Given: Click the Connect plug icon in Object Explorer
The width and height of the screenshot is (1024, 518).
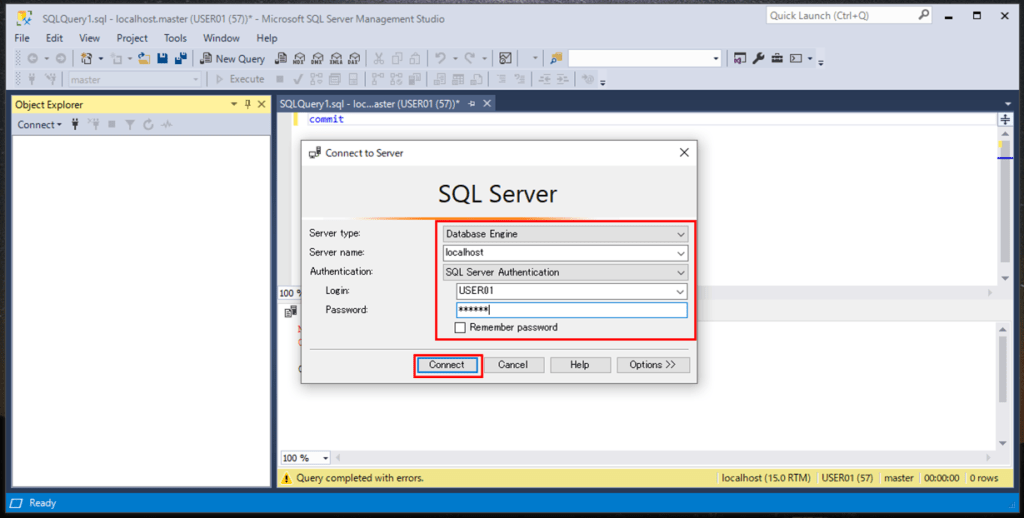Looking at the screenshot, I should (x=75, y=124).
